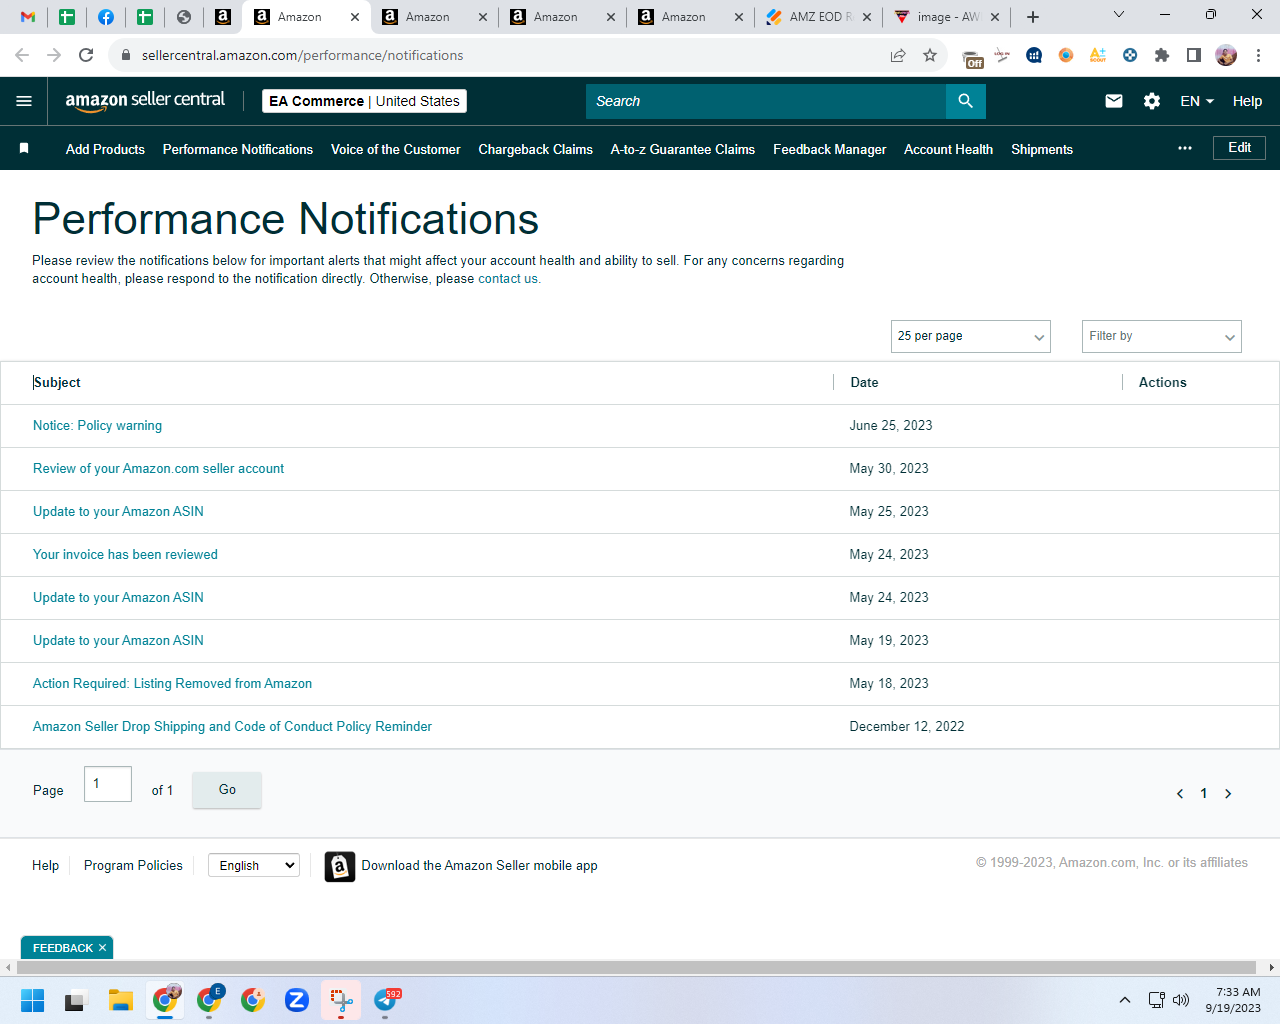The width and height of the screenshot is (1280, 1024).
Task: Open the EA Commerce United States account switcher
Action: tap(365, 101)
